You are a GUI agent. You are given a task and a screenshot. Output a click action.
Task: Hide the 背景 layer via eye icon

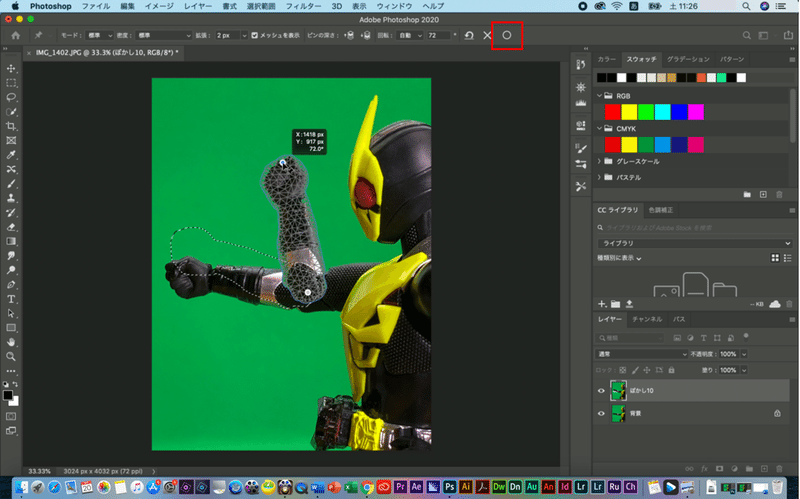coord(602,412)
